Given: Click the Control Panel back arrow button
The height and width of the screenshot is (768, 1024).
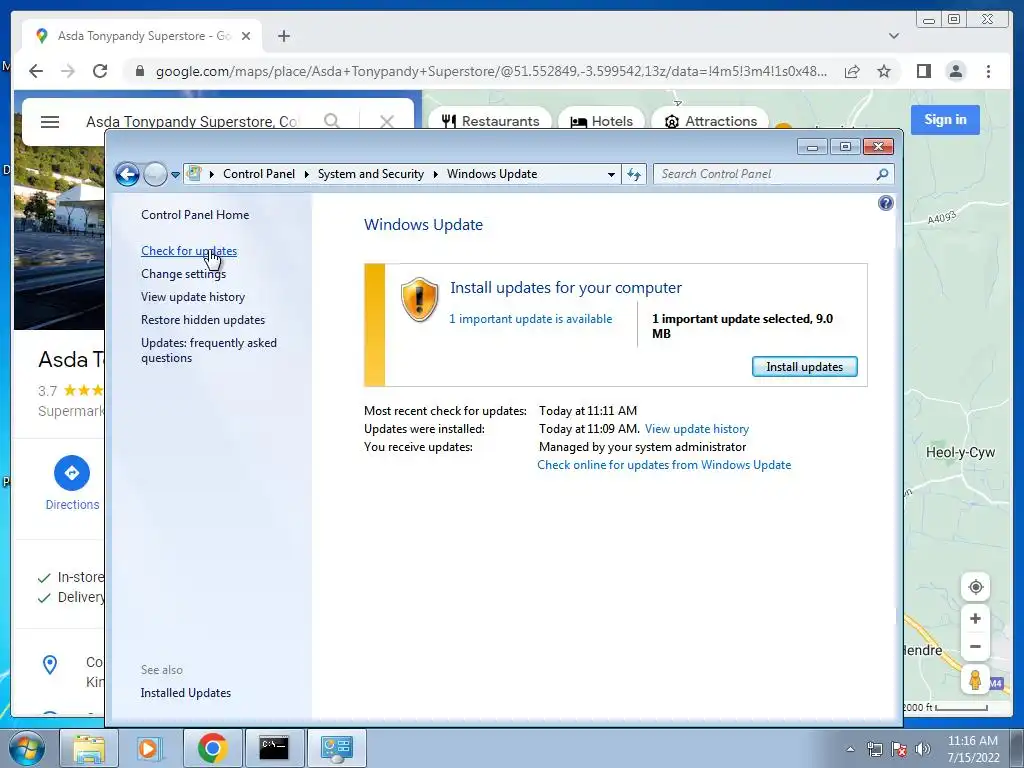Looking at the screenshot, I should click(x=127, y=174).
